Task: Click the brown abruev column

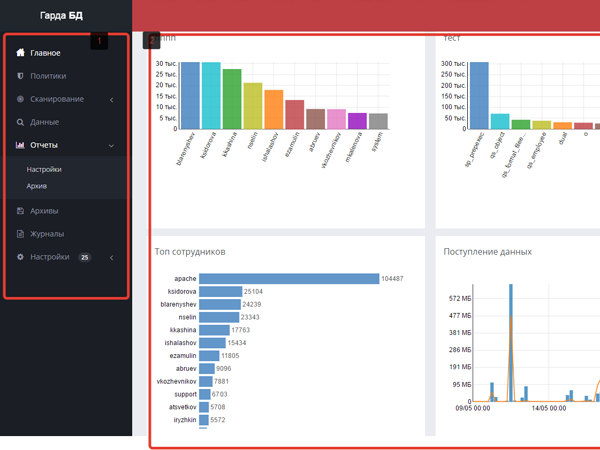Action: pyautogui.click(x=316, y=119)
